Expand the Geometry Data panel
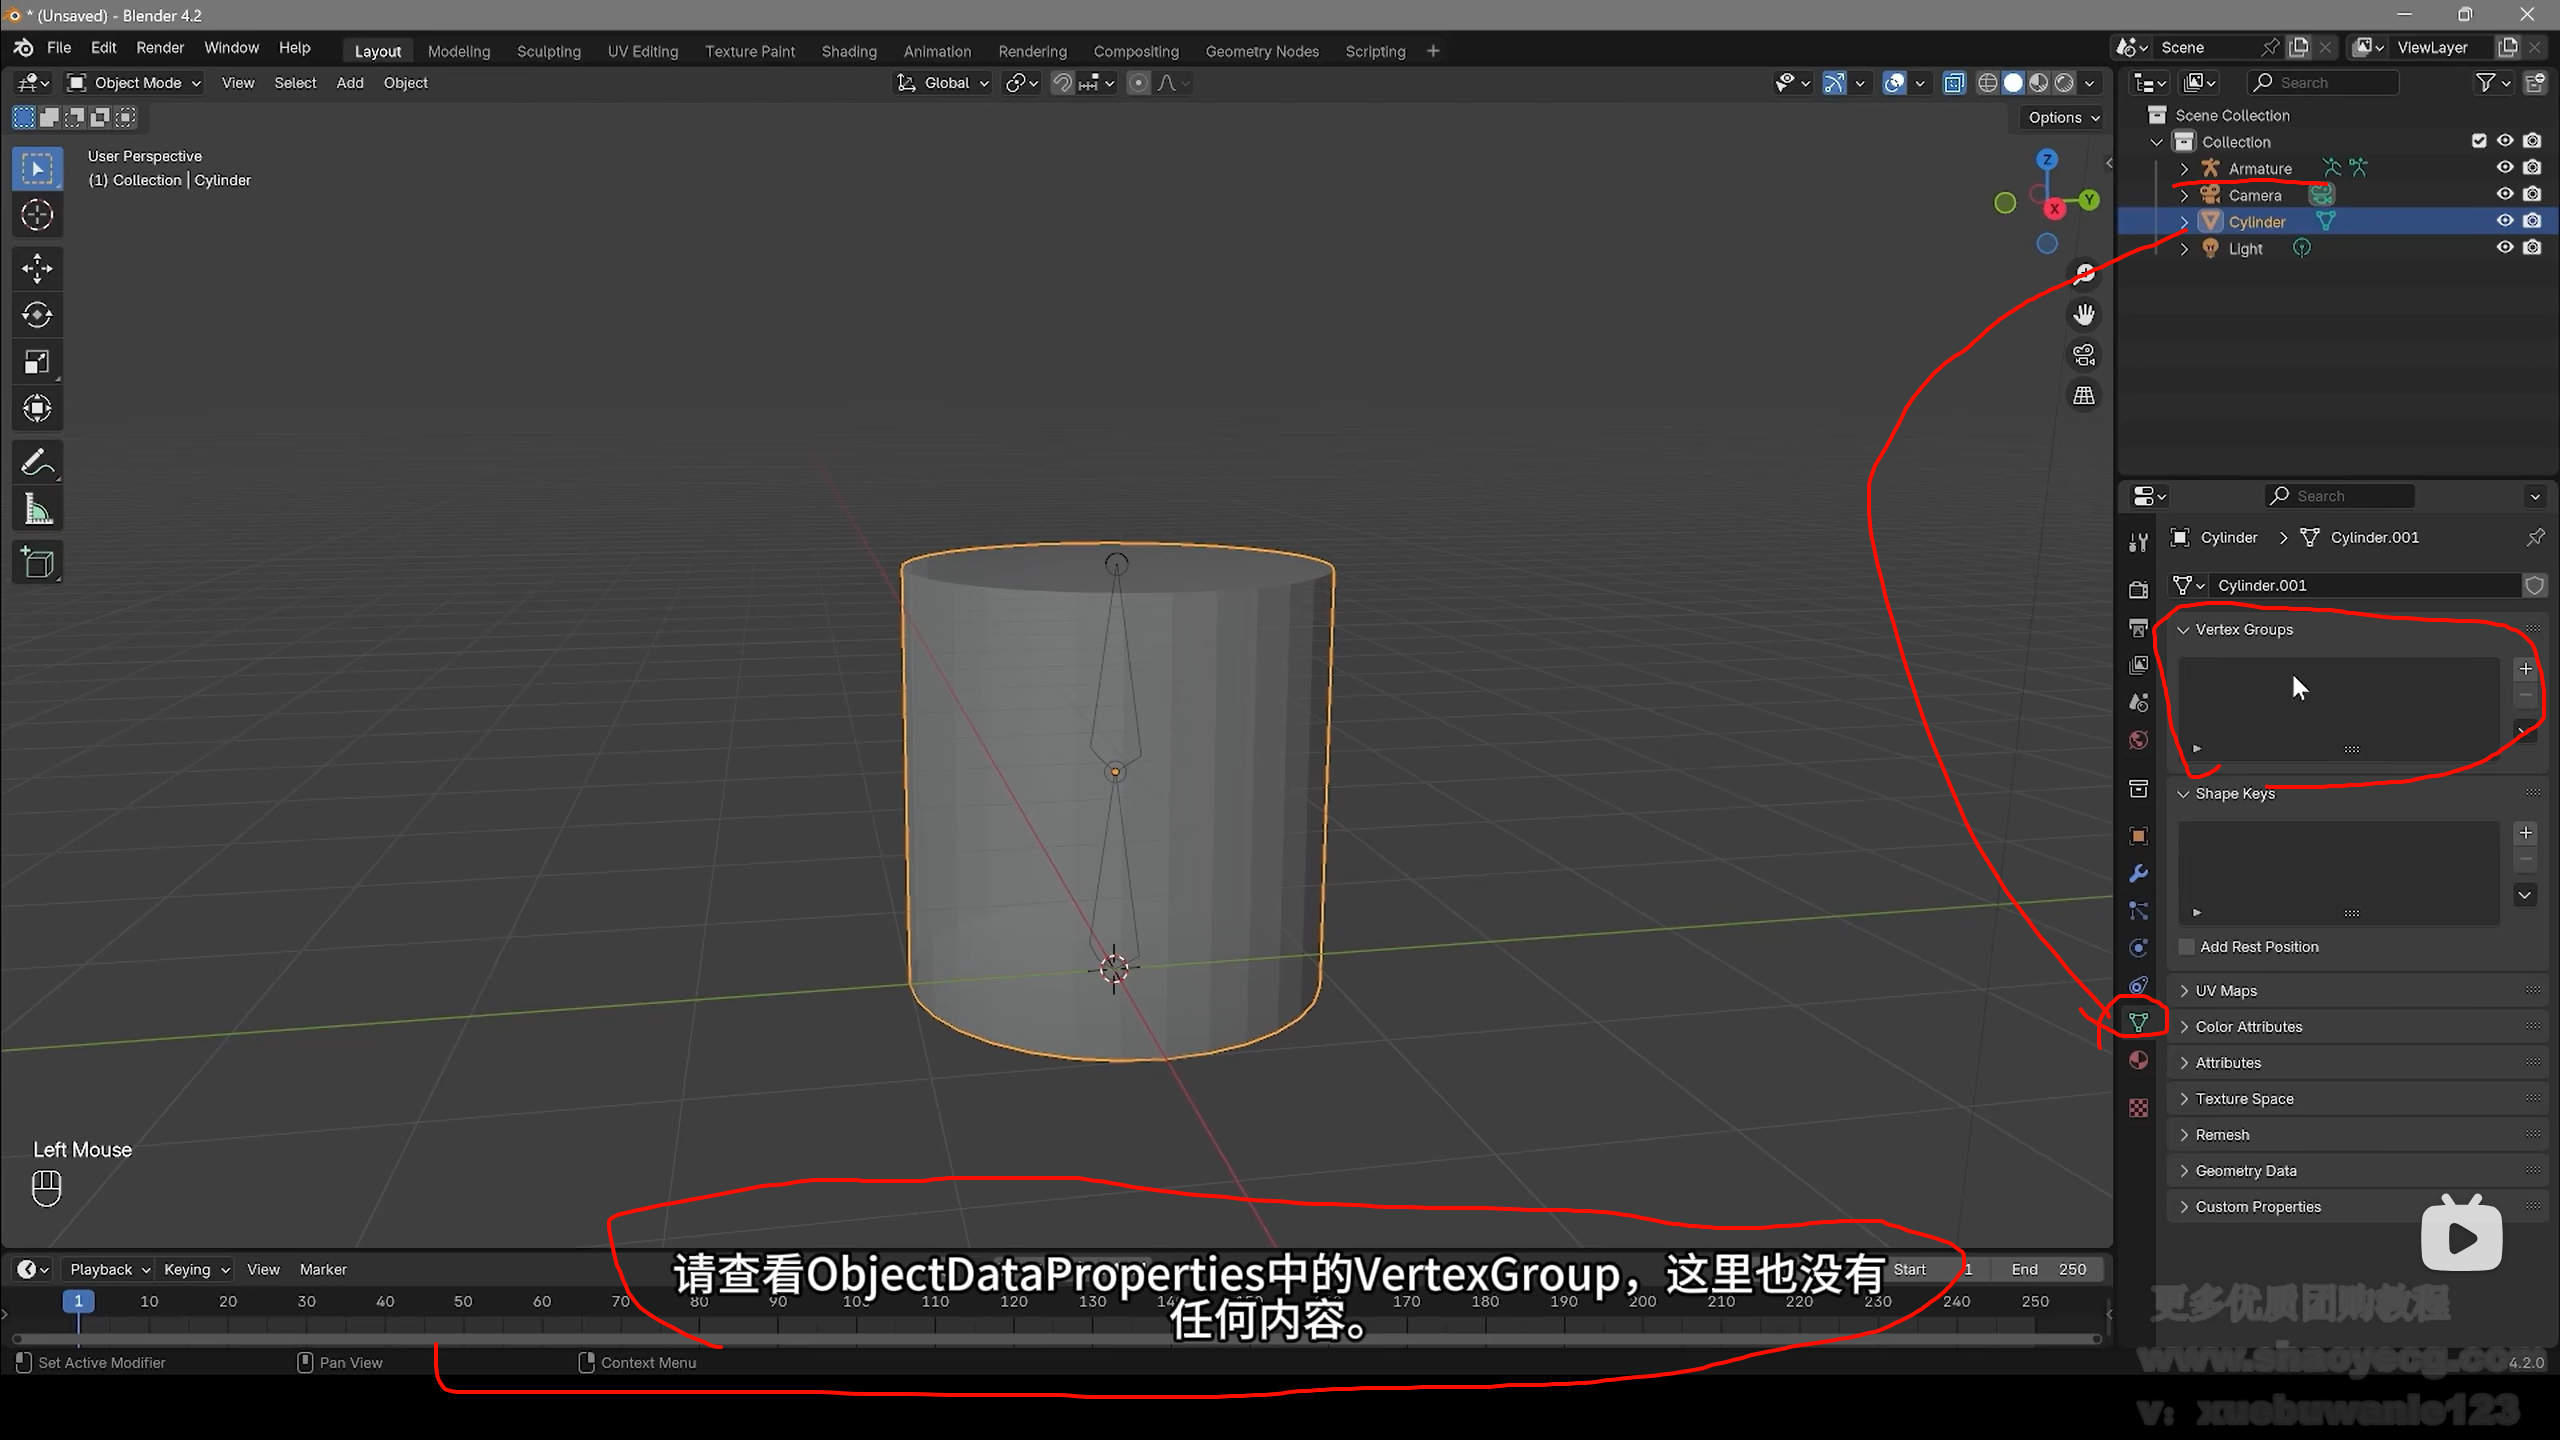Image resolution: width=2560 pixels, height=1440 pixels. [2183, 1171]
